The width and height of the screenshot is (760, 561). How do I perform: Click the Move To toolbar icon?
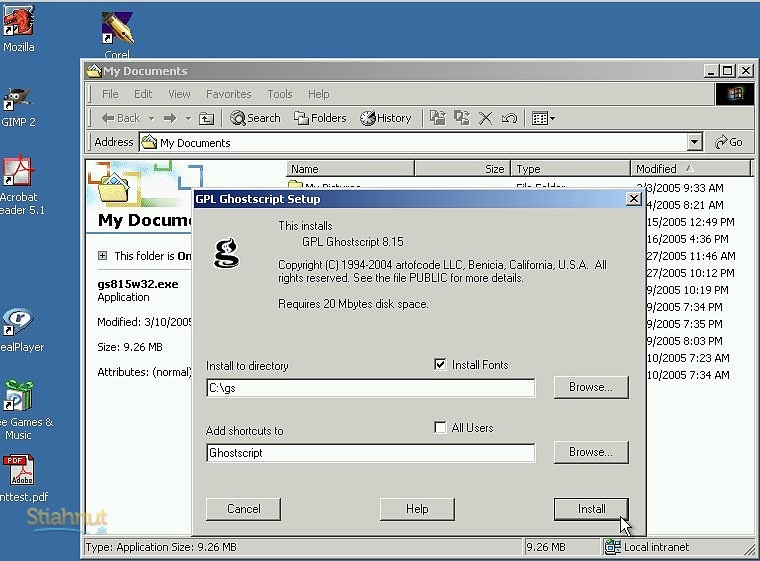(x=438, y=118)
